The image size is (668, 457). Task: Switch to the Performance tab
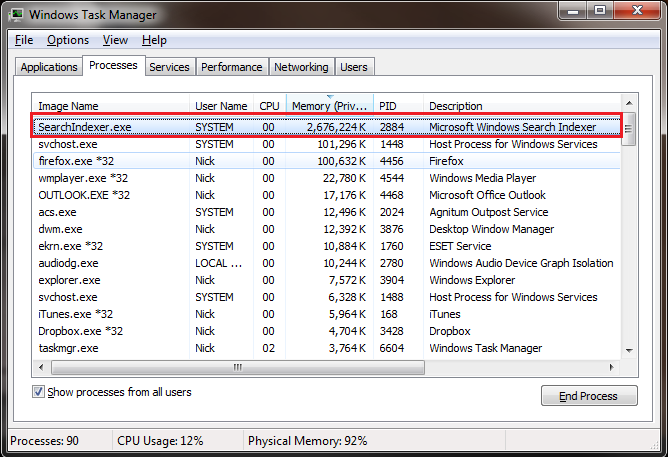[x=231, y=67]
